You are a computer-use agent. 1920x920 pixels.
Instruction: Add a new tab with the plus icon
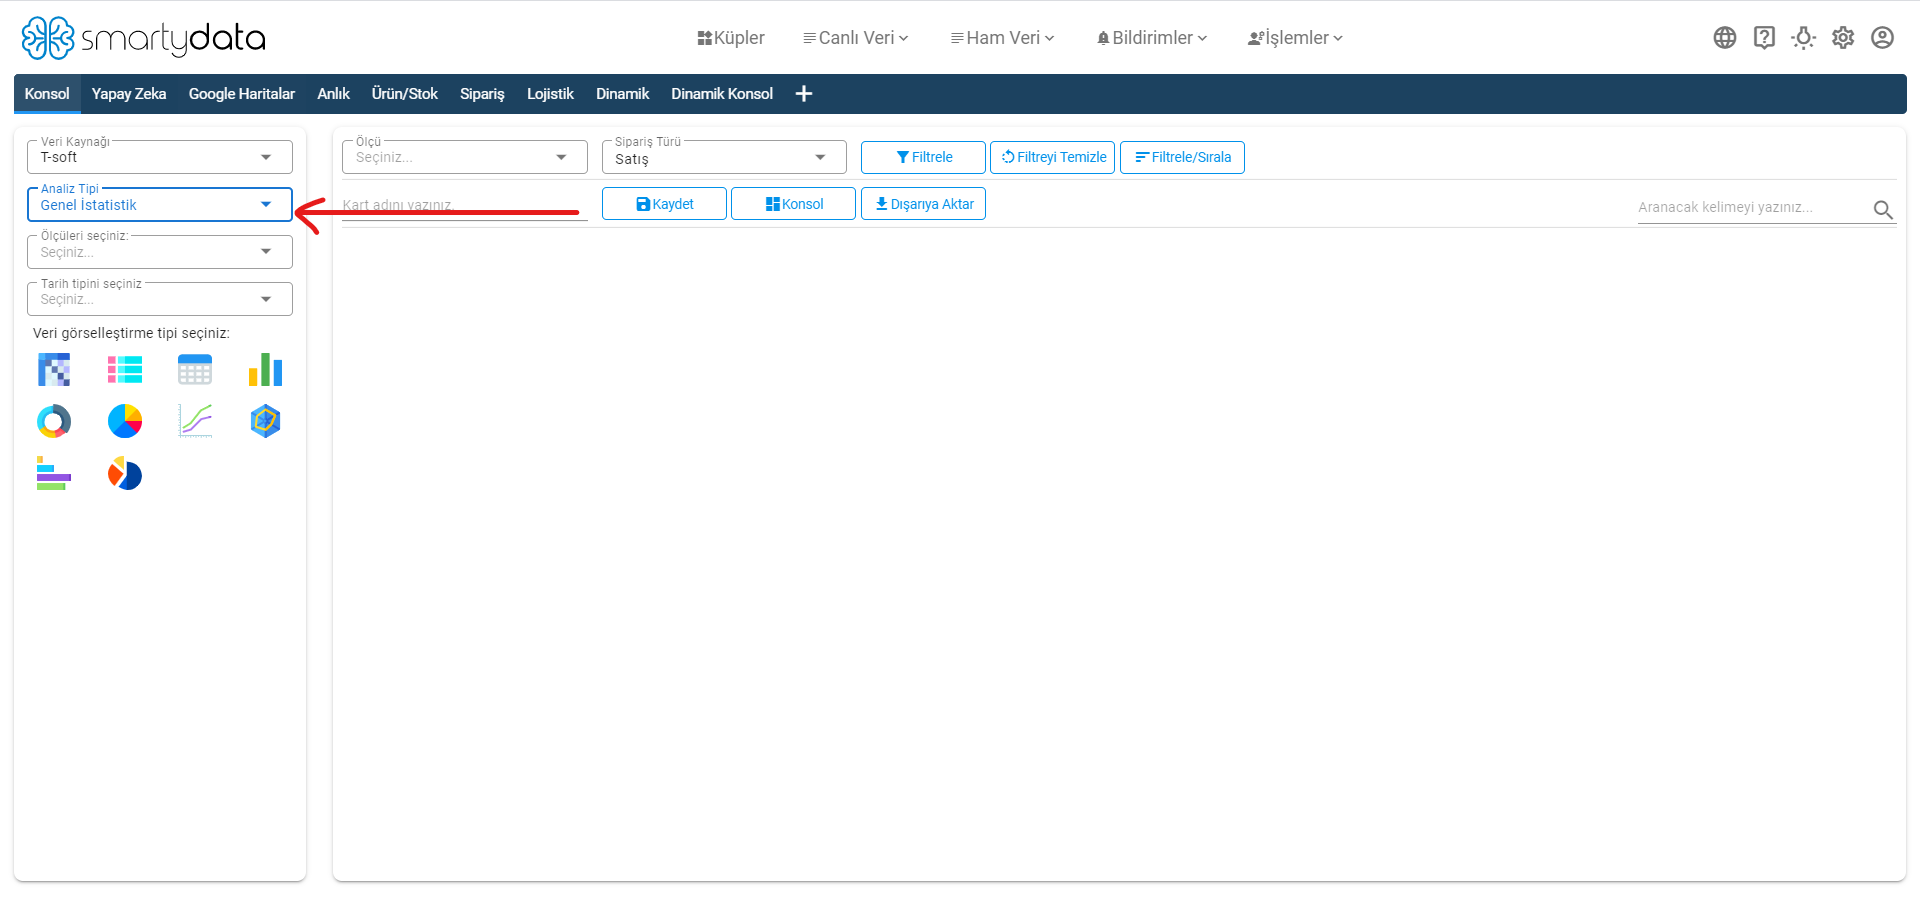(x=804, y=94)
